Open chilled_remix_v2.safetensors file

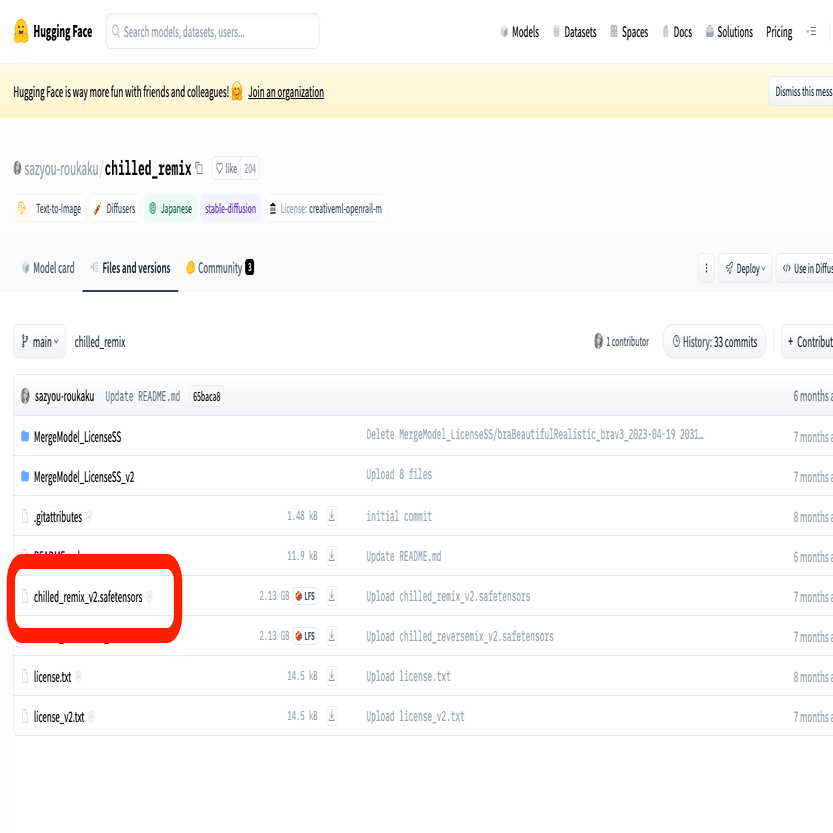coord(88,597)
